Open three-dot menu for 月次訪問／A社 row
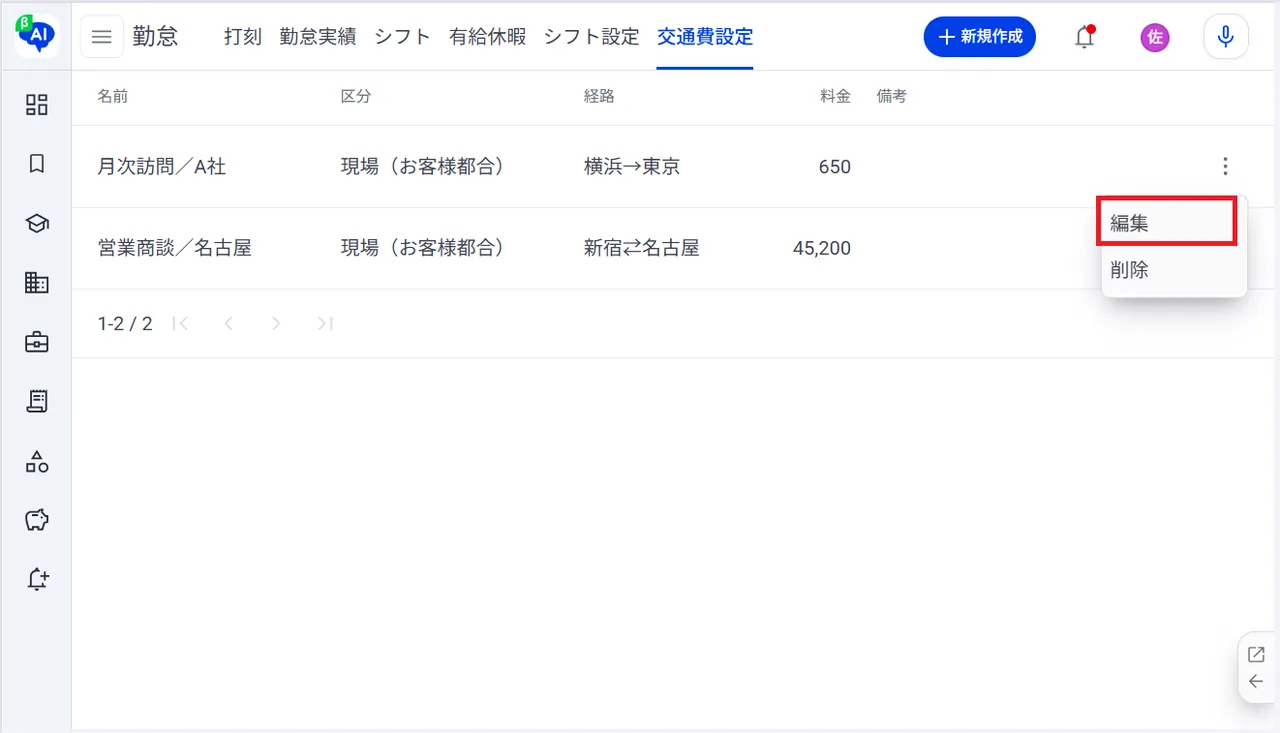This screenshot has height=733, width=1280. point(1225,167)
